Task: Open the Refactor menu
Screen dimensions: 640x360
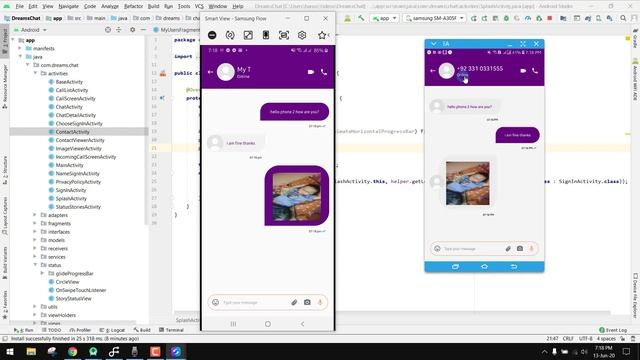Action: click(133, 7)
